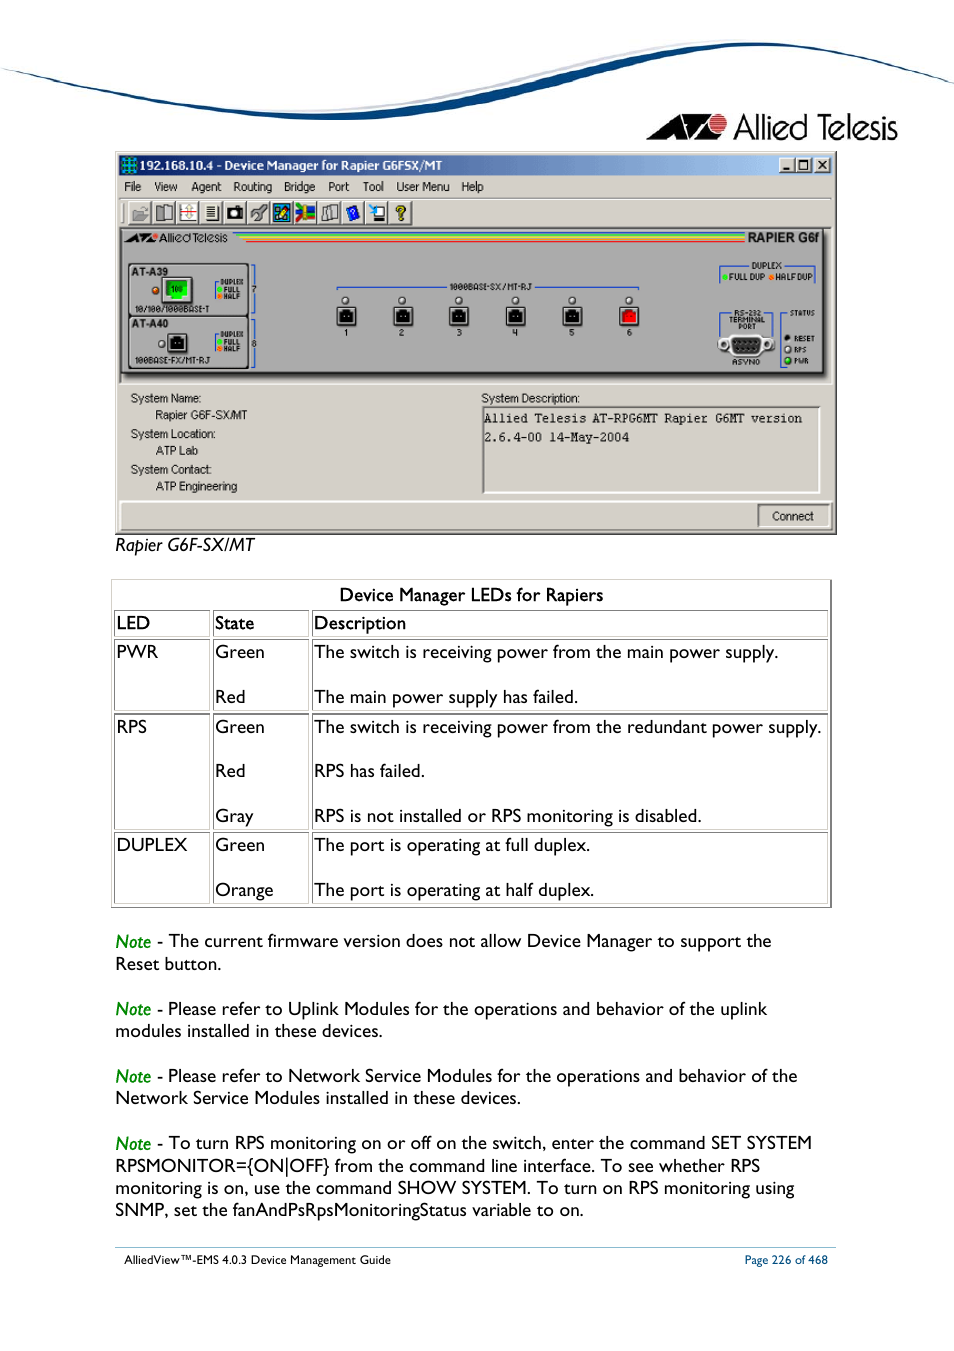This screenshot has height=1351, width=954.
Task: Click the RS-232 terminal port connector
Action: pos(746,345)
